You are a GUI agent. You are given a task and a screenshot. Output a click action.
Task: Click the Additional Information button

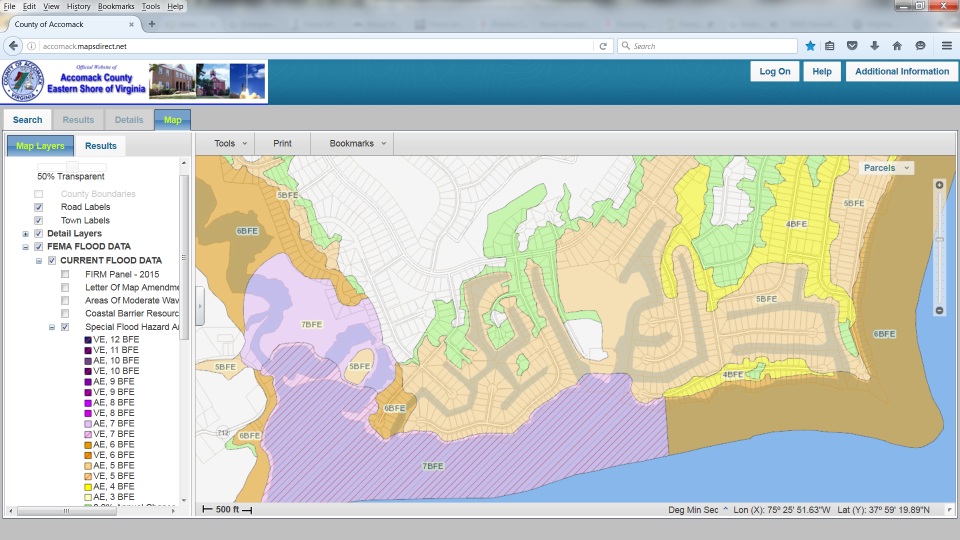click(901, 72)
